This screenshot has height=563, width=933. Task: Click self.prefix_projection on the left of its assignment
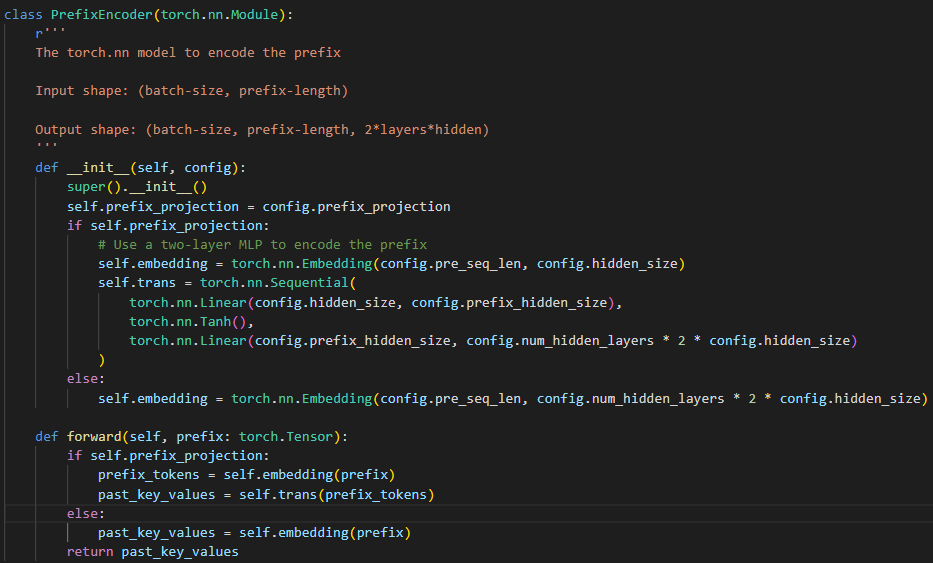click(x=153, y=207)
